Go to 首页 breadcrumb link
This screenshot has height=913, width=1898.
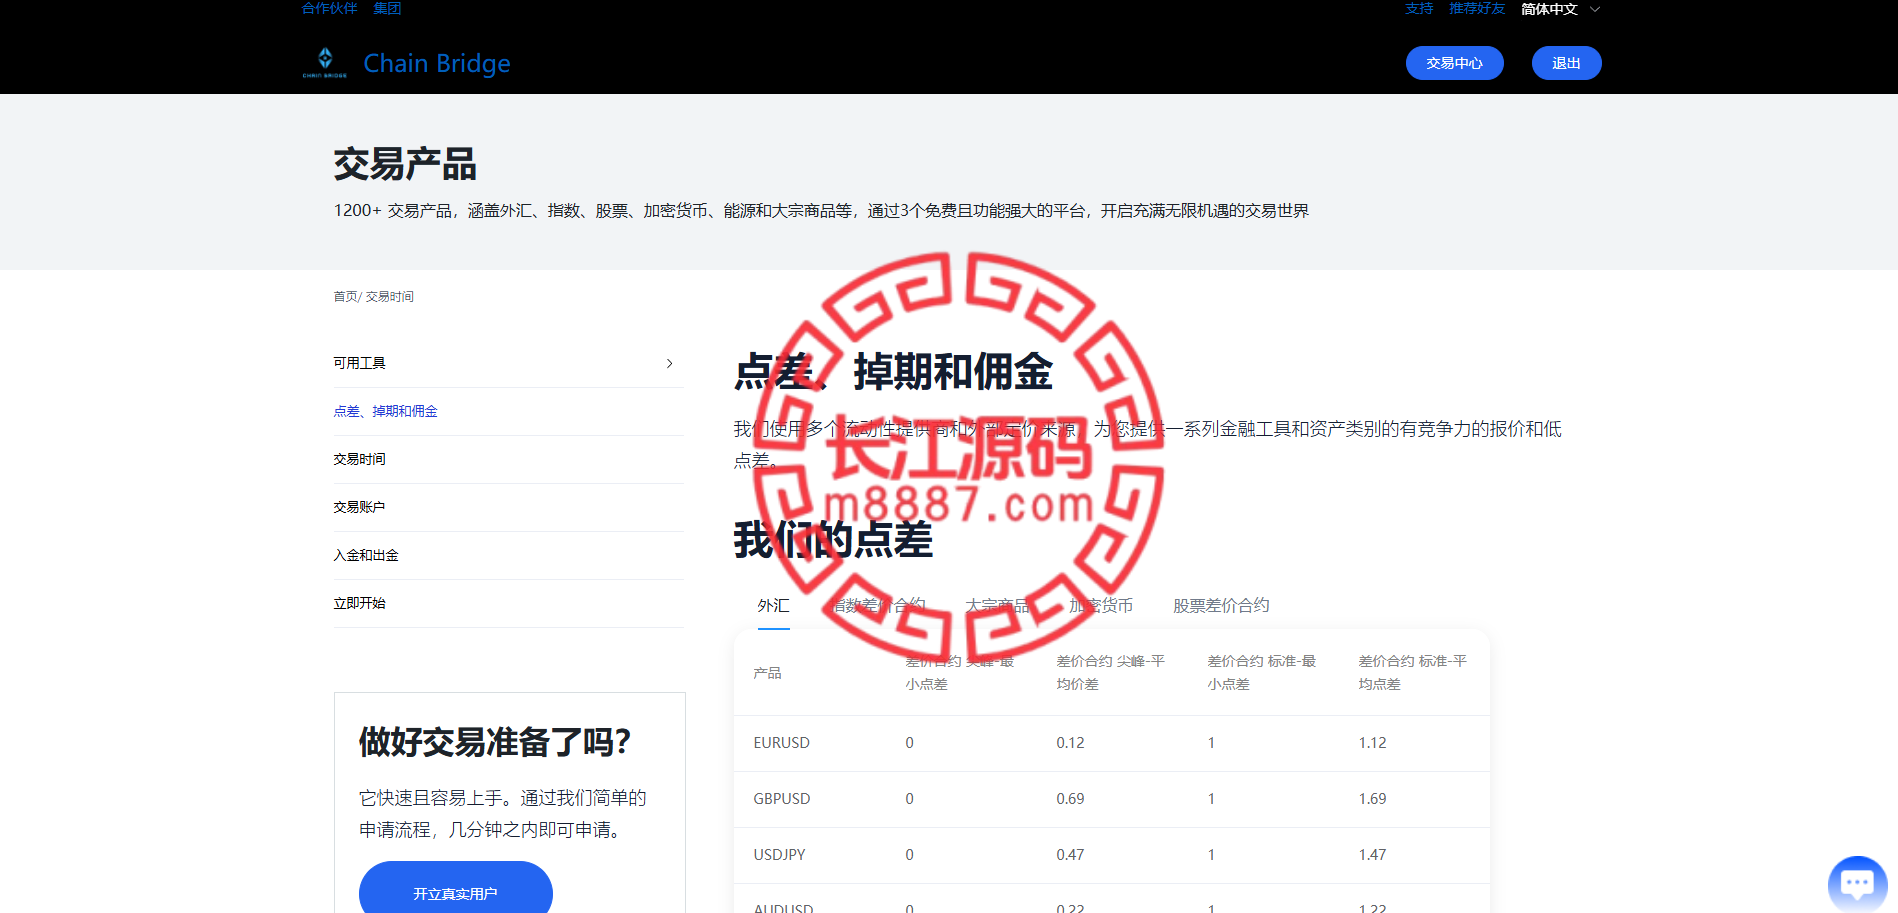tap(345, 297)
